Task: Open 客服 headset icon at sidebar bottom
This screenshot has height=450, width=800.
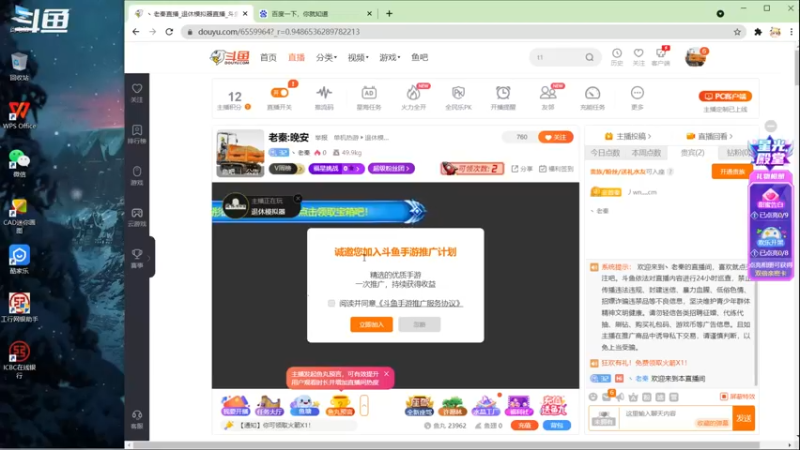Action: pos(137,419)
